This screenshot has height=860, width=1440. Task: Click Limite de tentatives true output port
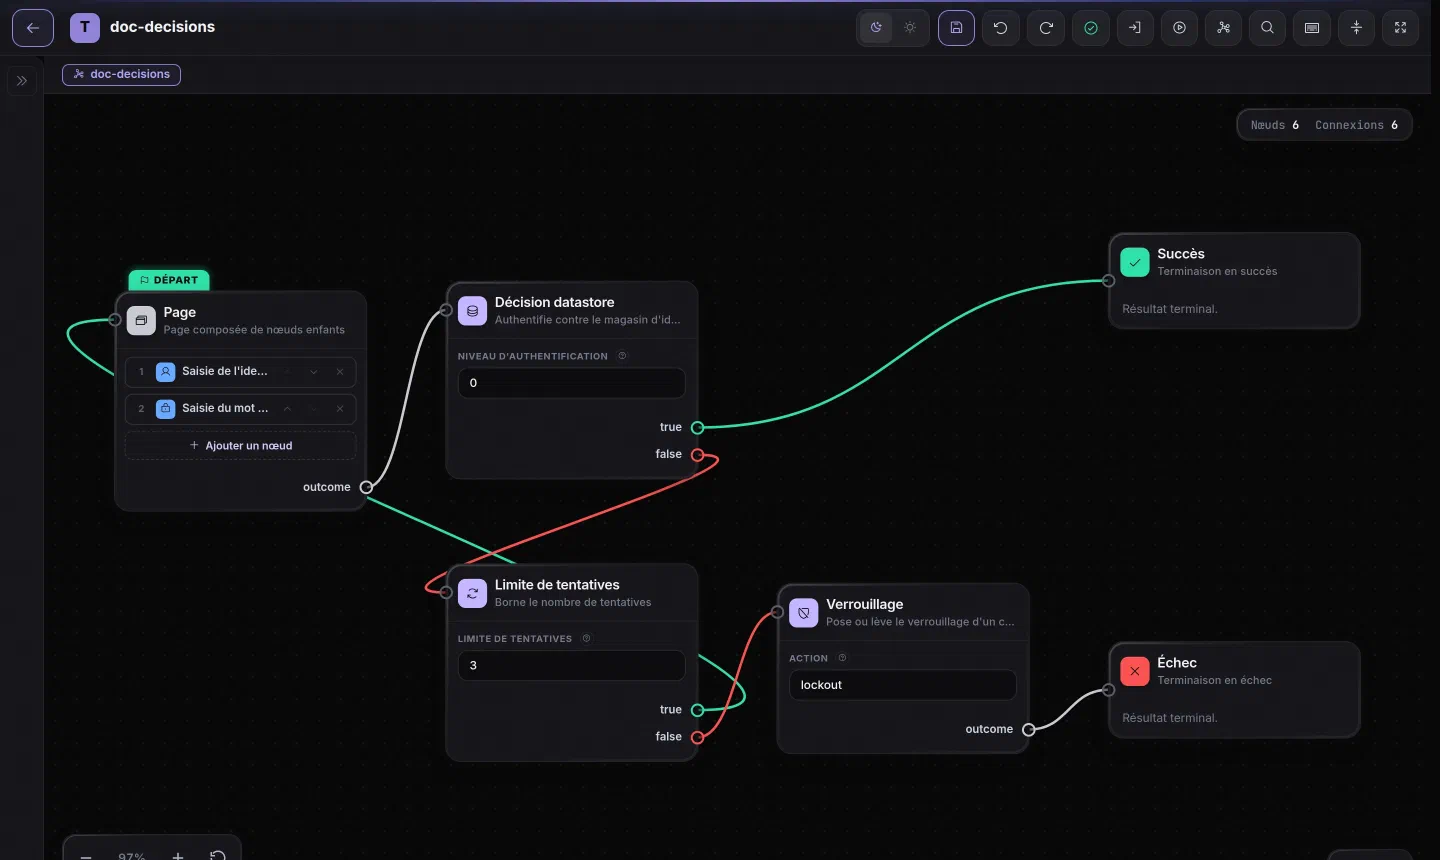coord(698,711)
